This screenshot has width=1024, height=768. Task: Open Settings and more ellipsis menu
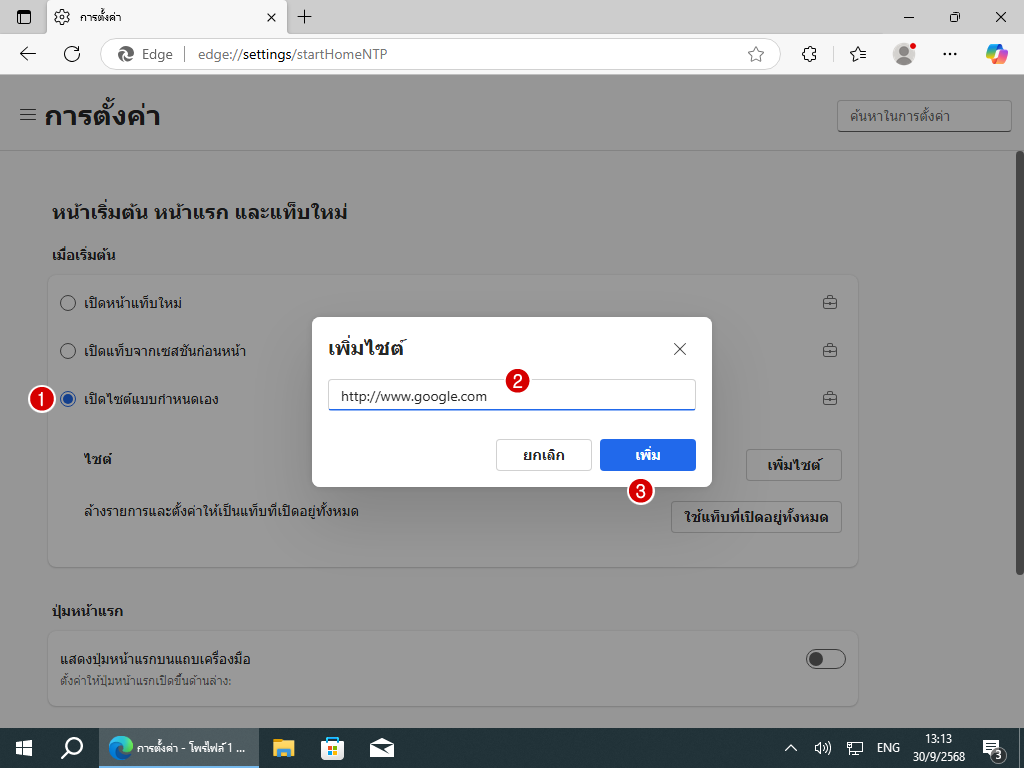[950, 54]
